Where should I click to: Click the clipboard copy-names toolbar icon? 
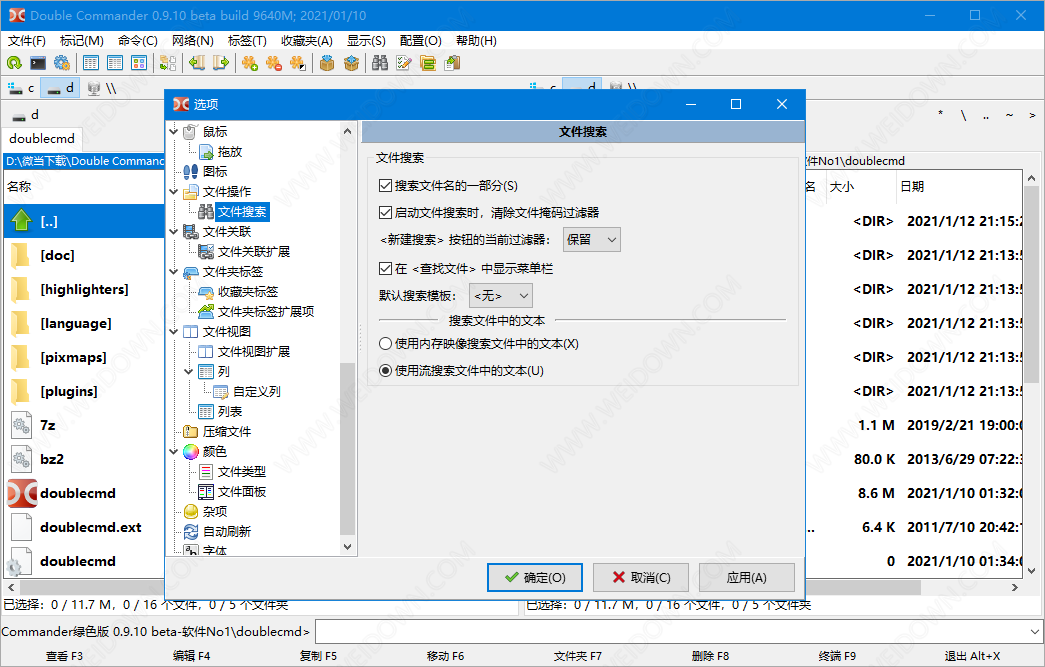(453, 63)
